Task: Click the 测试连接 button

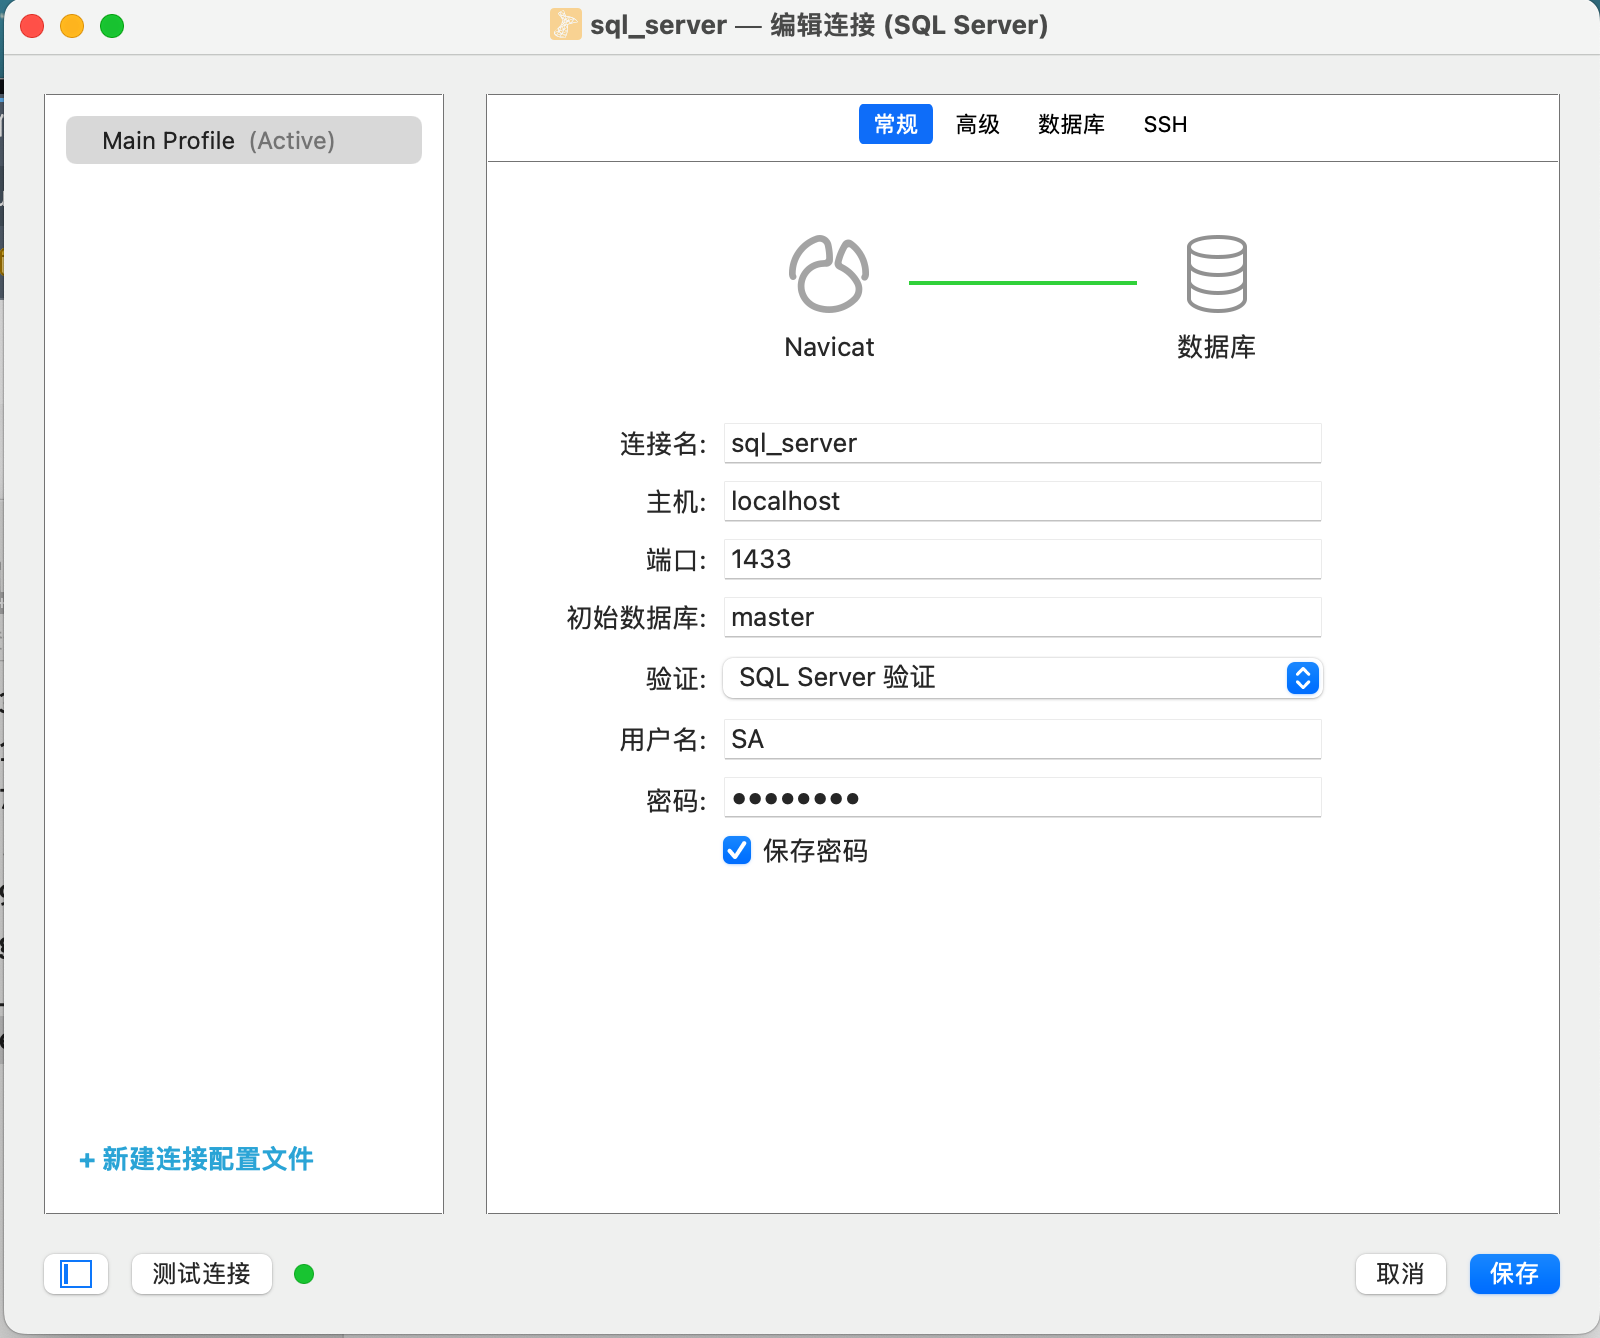Action: [x=202, y=1274]
